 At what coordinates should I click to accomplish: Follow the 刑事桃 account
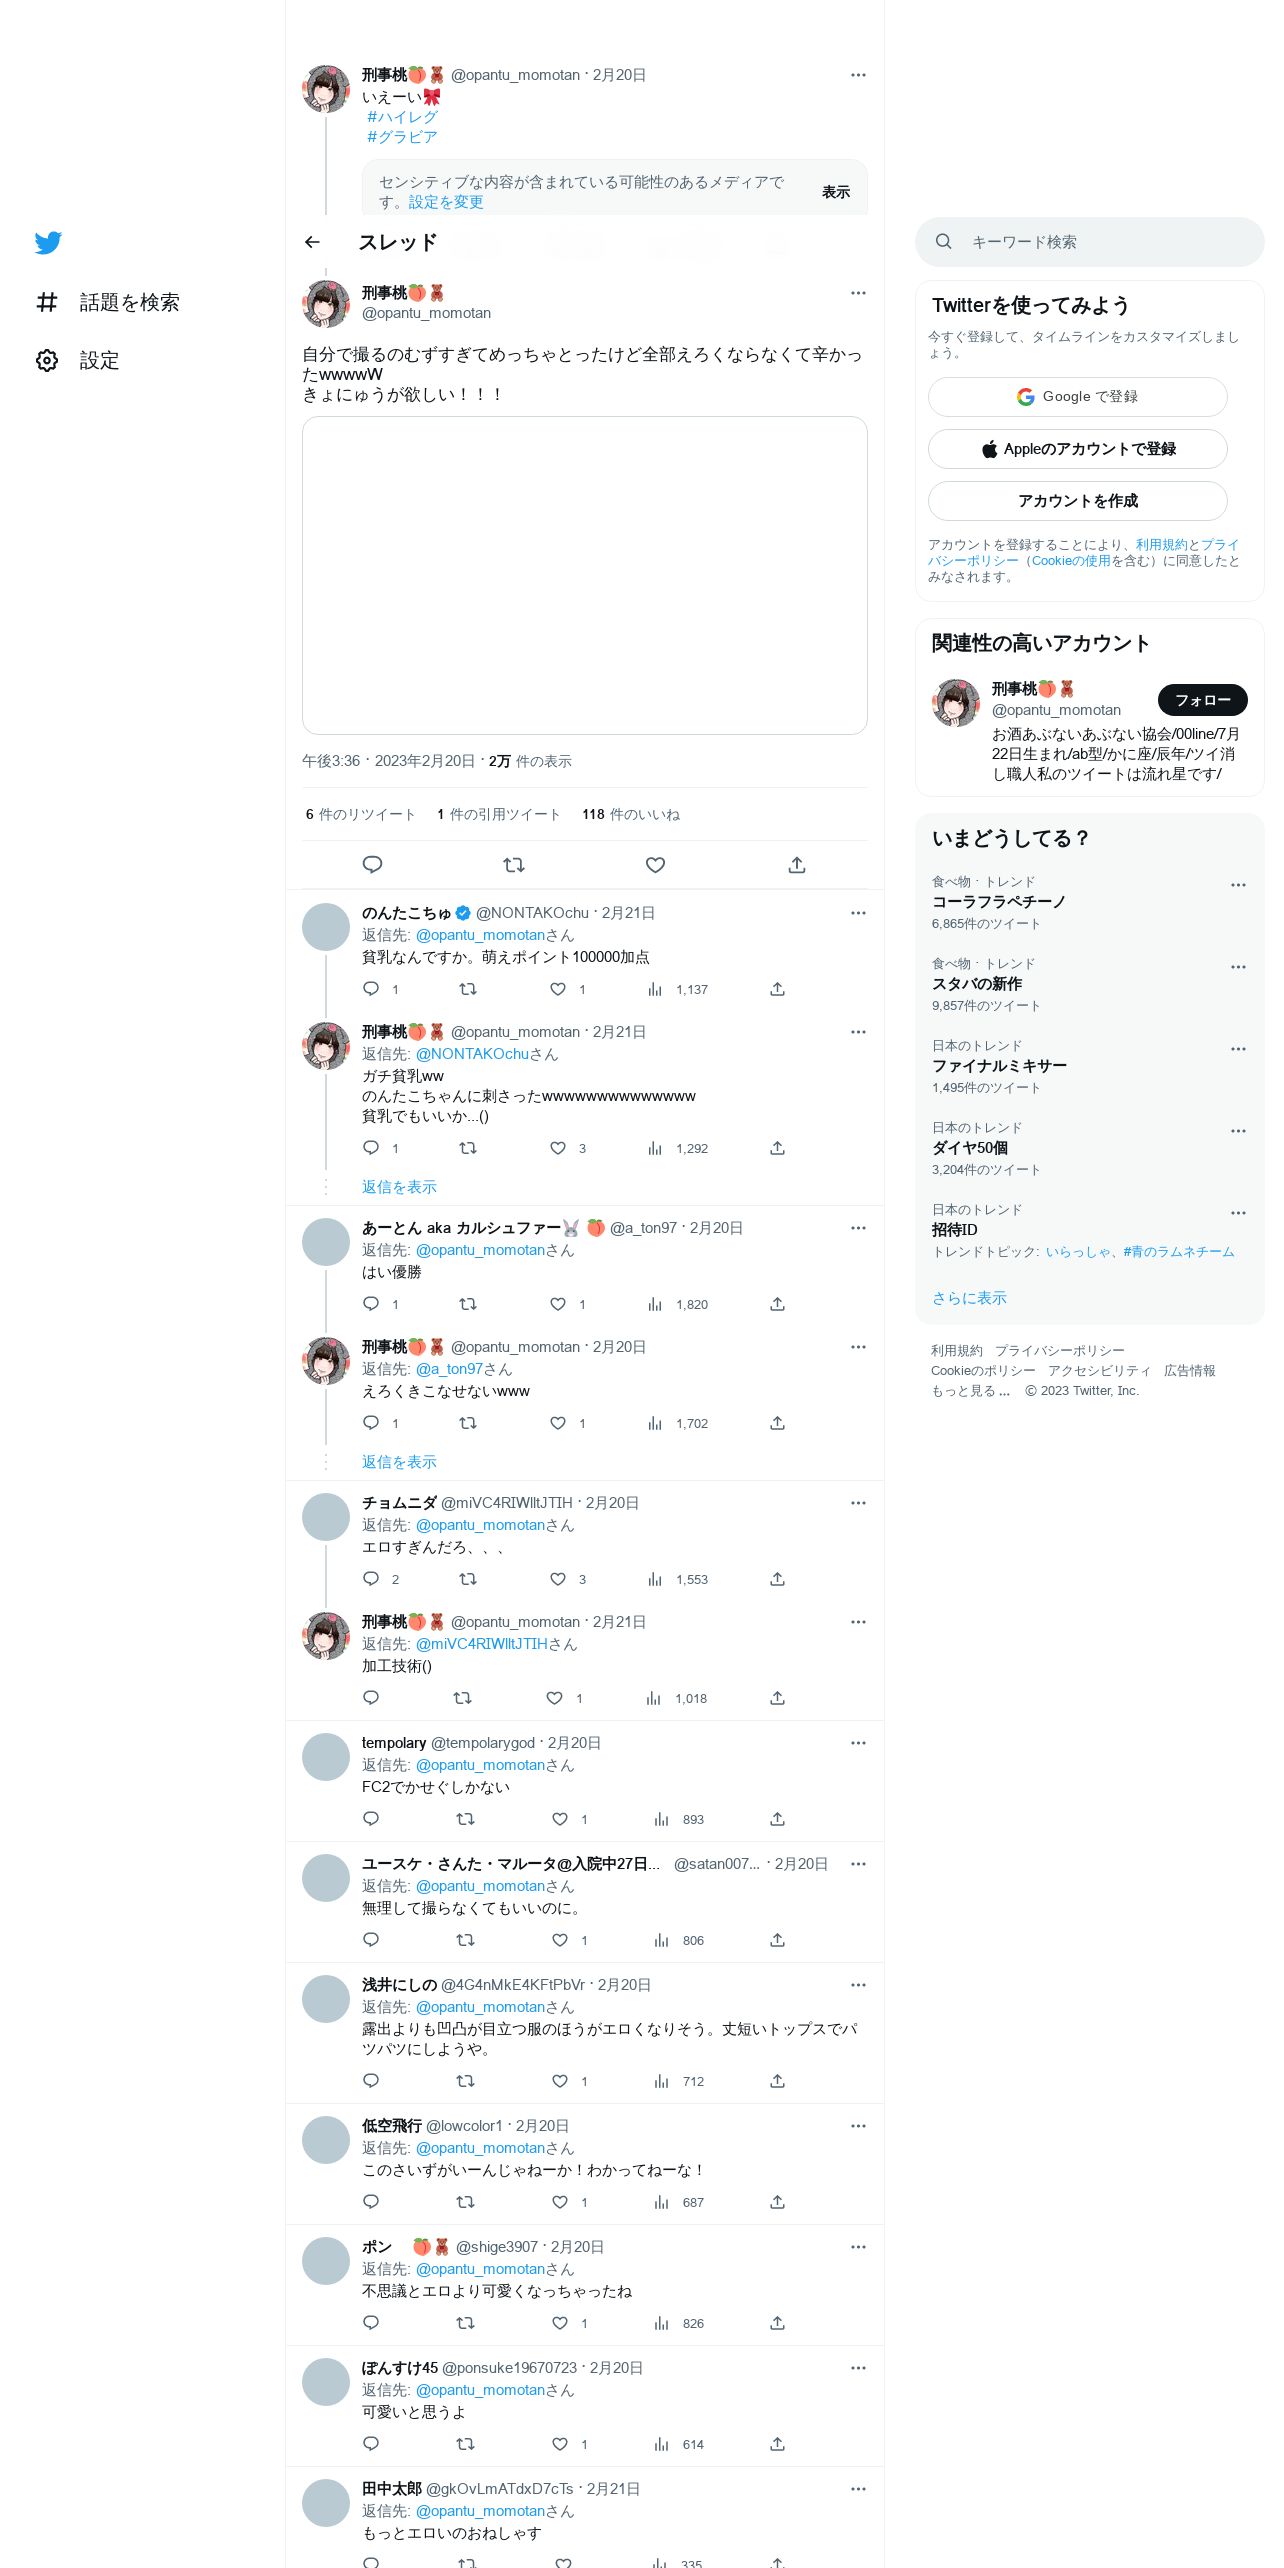click(1202, 700)
